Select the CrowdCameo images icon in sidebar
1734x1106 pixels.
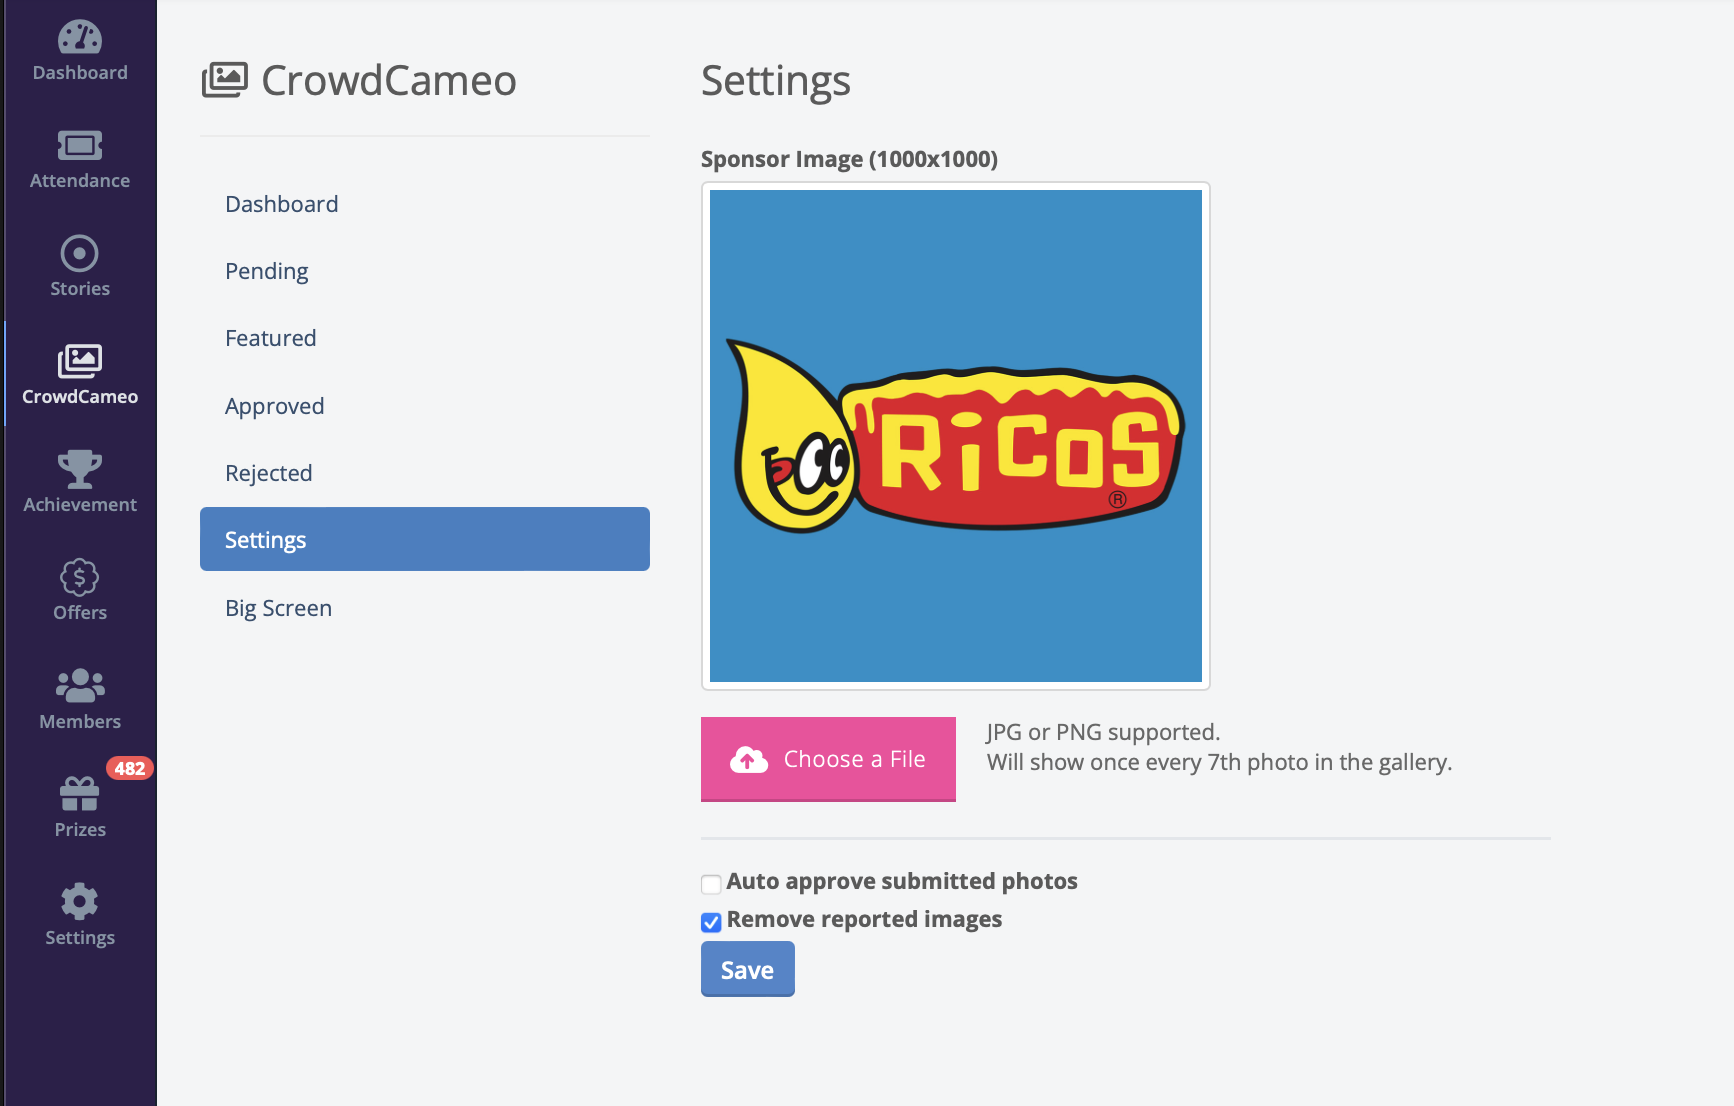pos(80,361)
